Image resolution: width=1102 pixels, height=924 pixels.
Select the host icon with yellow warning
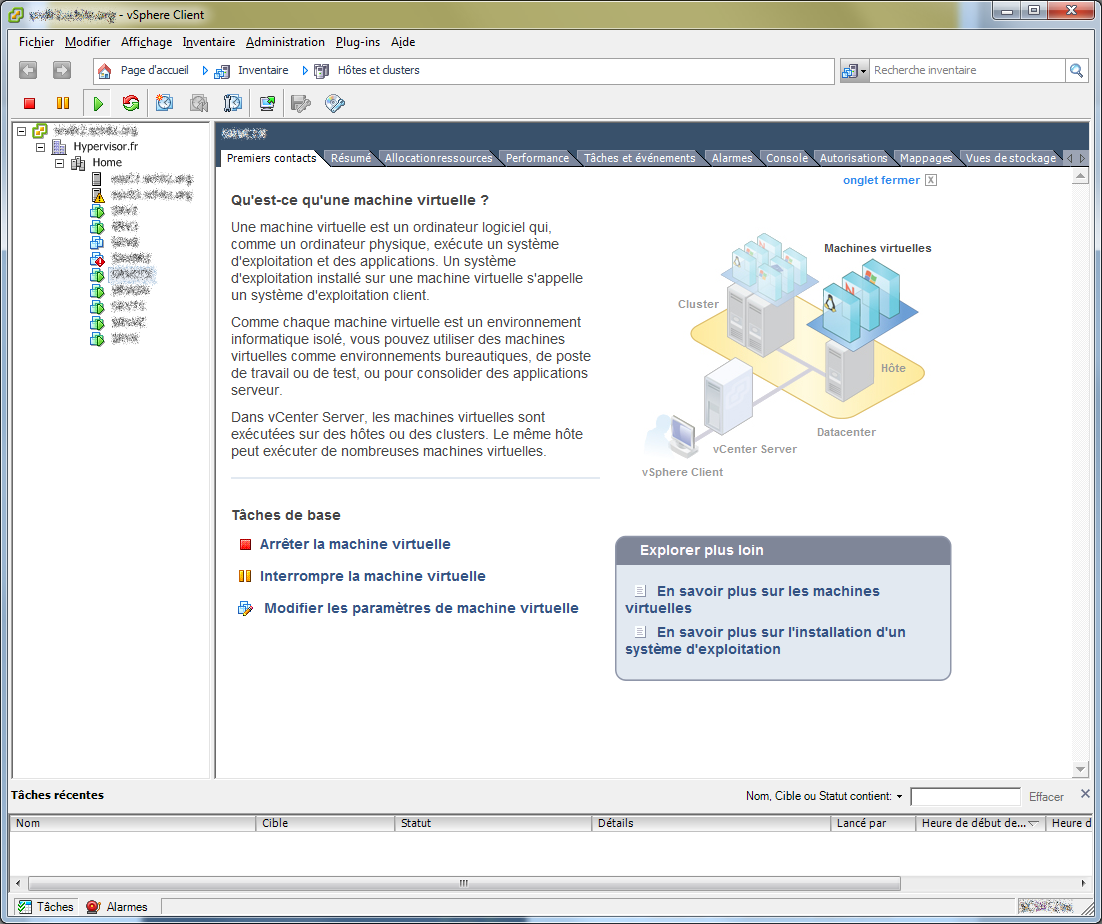98,195
